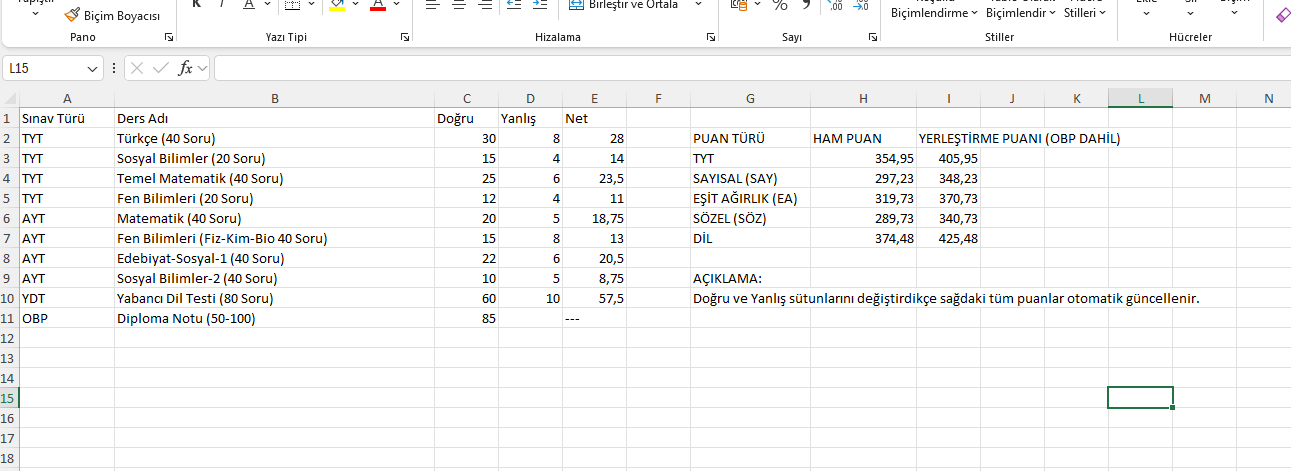The image size is (1291, 471).
Task: Increase the cell indent
Action: (539, 5)
